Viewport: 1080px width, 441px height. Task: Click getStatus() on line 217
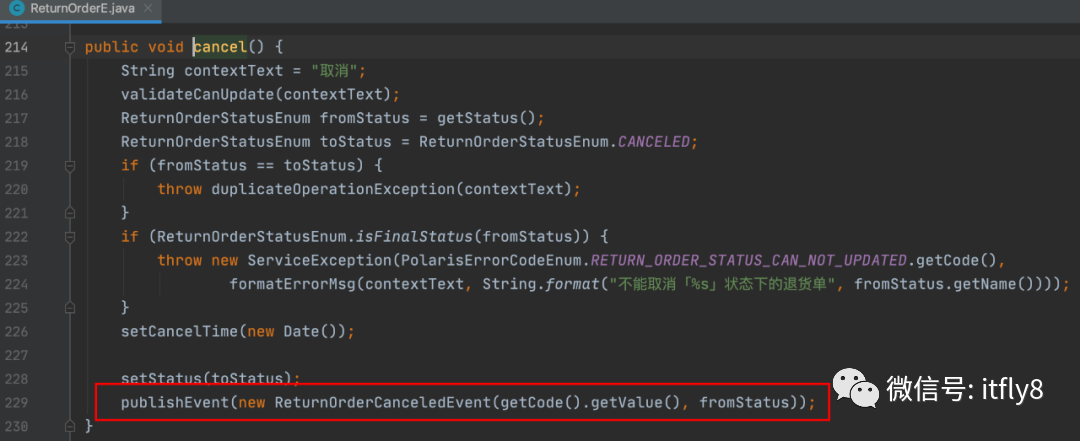[486, 118]
